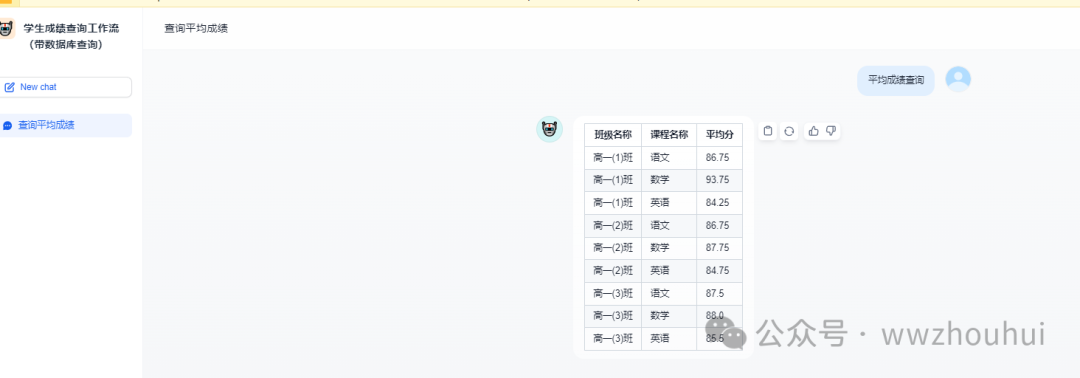This screenshot has height=378, width=1080.
Task: Click the New chat pencil icon
Action: coord(10,87)
